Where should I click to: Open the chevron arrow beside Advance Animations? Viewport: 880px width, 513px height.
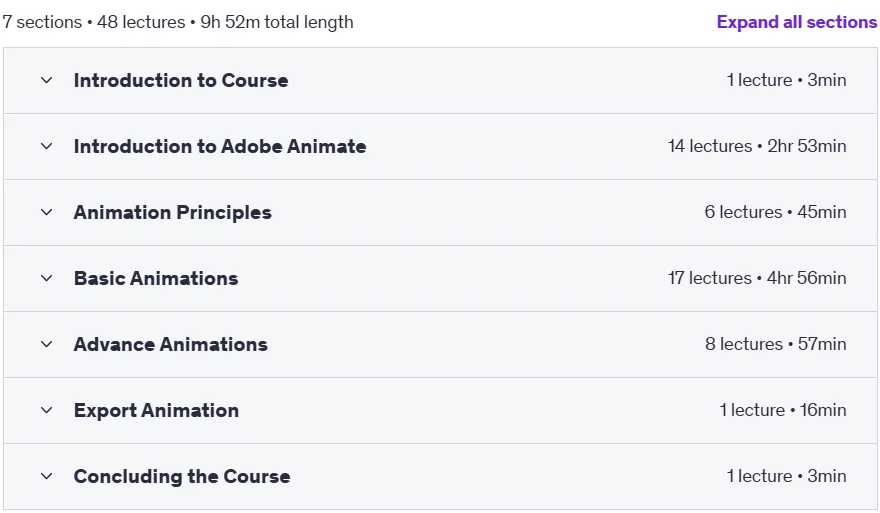point(47,344)
